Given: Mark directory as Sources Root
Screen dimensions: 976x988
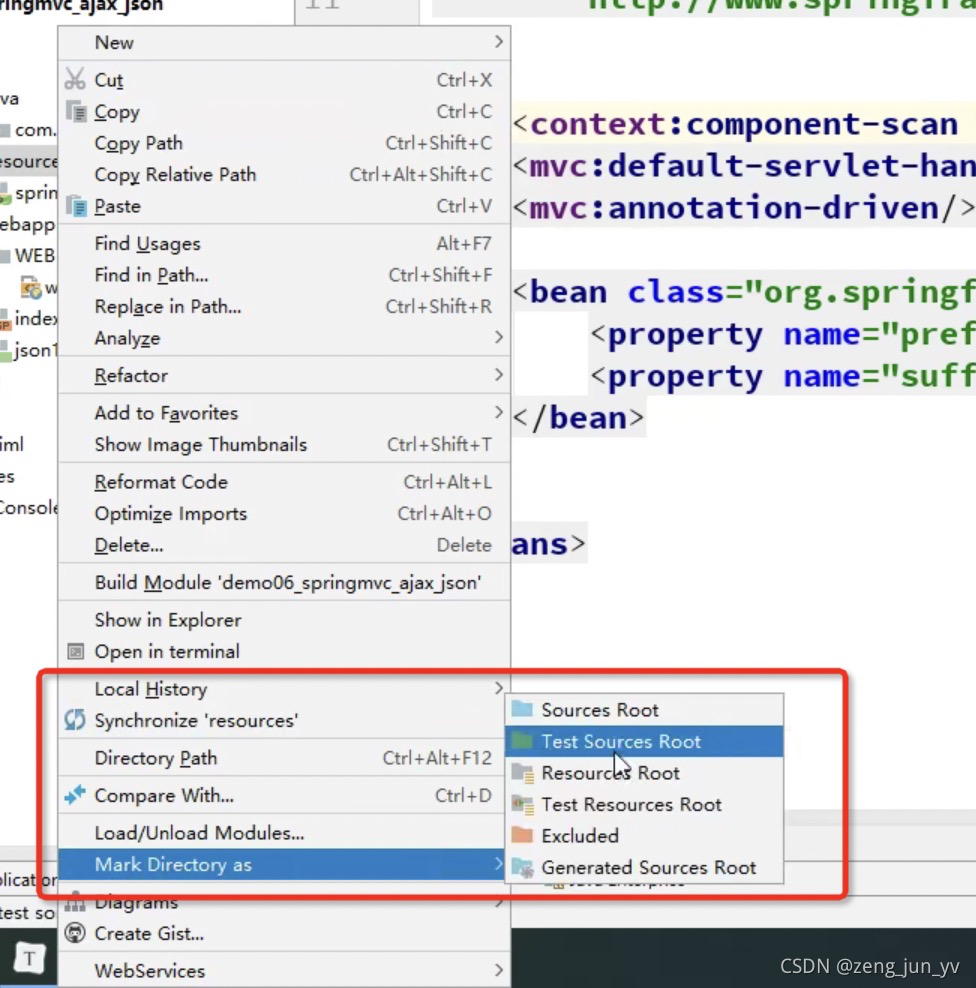Looking at the screenshot, I should click(644, 710).
